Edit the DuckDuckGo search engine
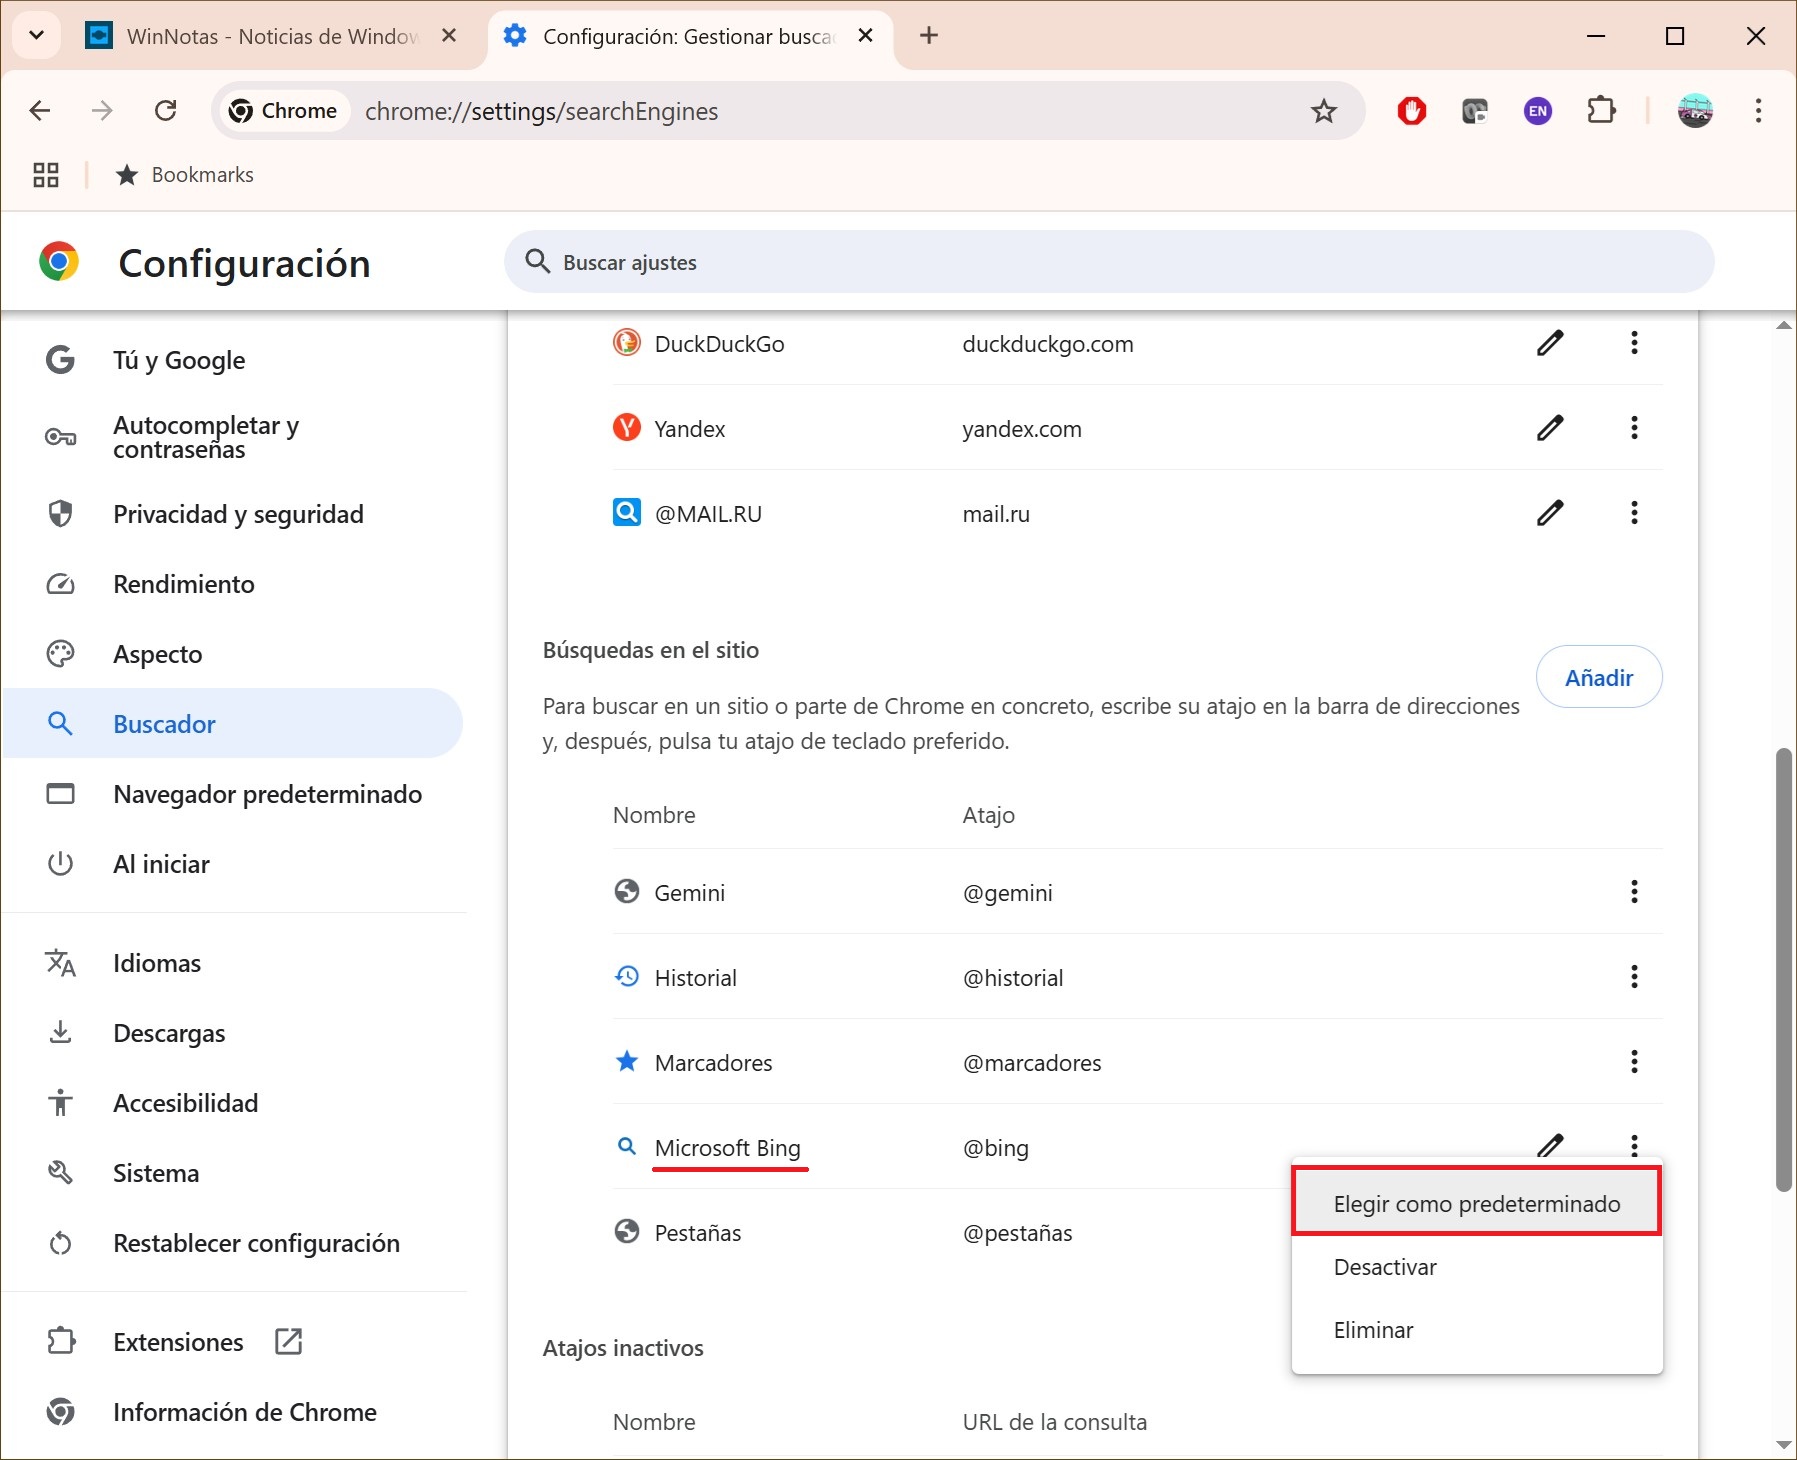Screen dimensions: 1797x1460 tap(1550, 343)
